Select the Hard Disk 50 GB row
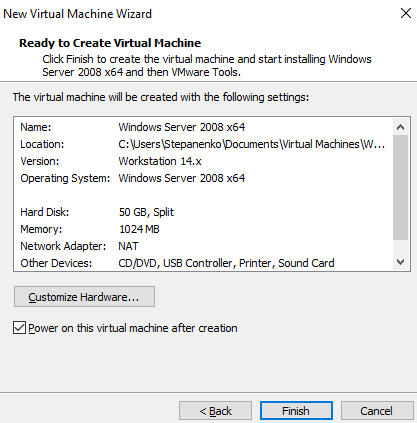Viewport: 417px width, 423px height. (203, 212)
